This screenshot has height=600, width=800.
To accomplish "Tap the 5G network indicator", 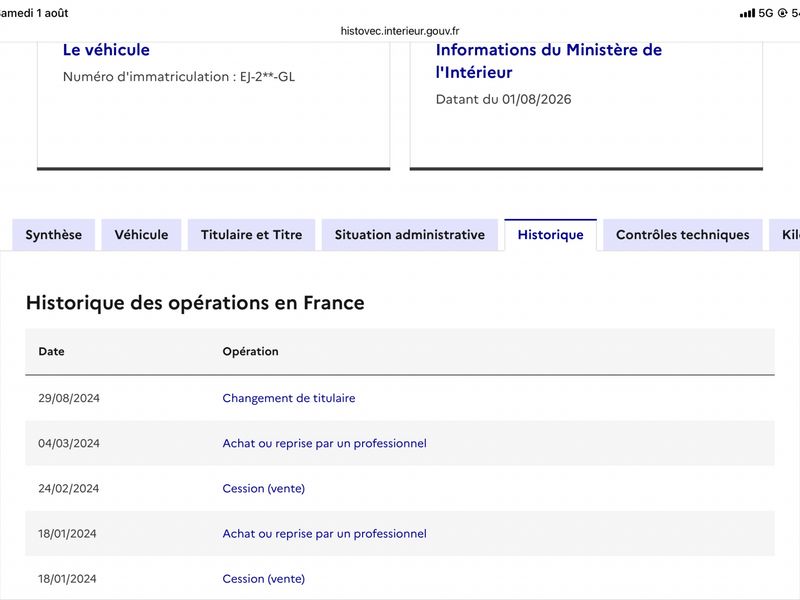I will (766, 13).
